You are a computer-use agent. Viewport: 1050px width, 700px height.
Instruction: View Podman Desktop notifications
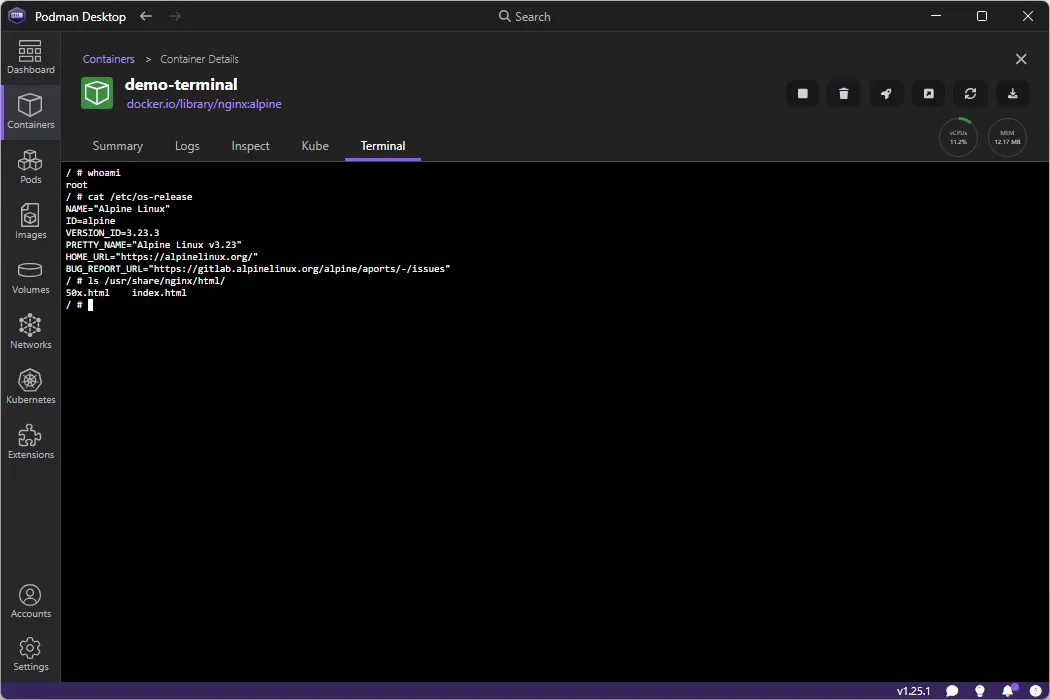click(1008, 690)
